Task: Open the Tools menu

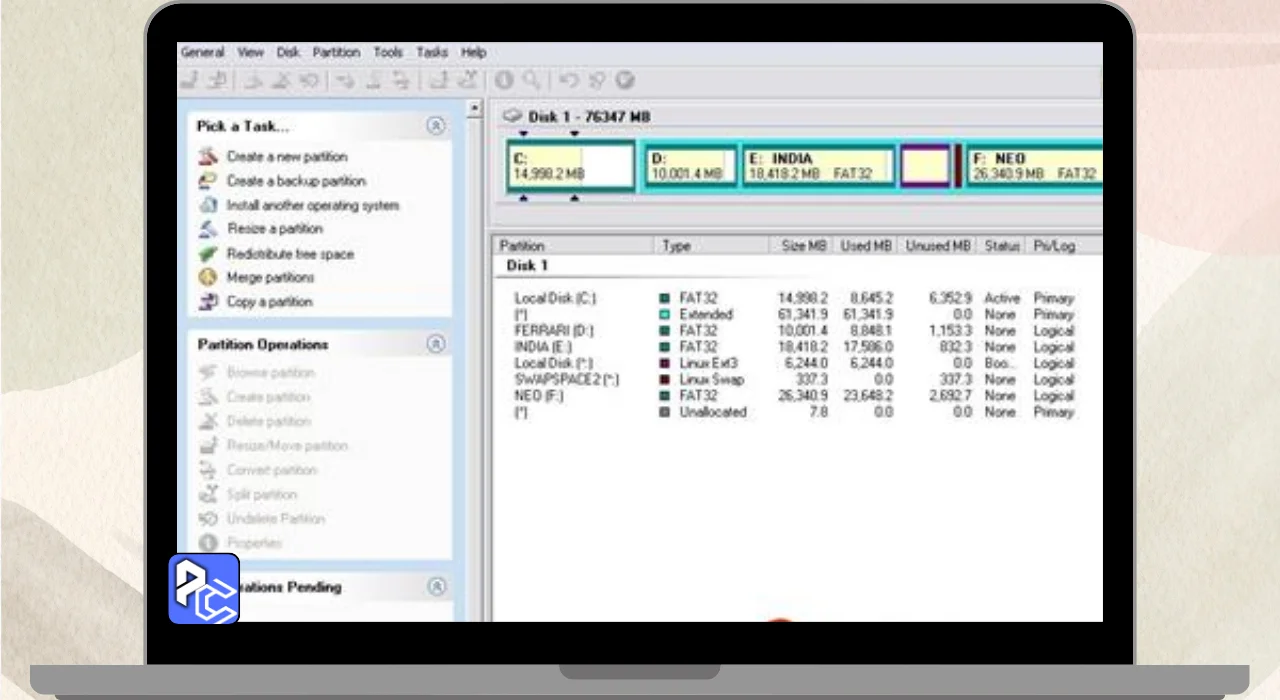Action: tap(388, 52)
